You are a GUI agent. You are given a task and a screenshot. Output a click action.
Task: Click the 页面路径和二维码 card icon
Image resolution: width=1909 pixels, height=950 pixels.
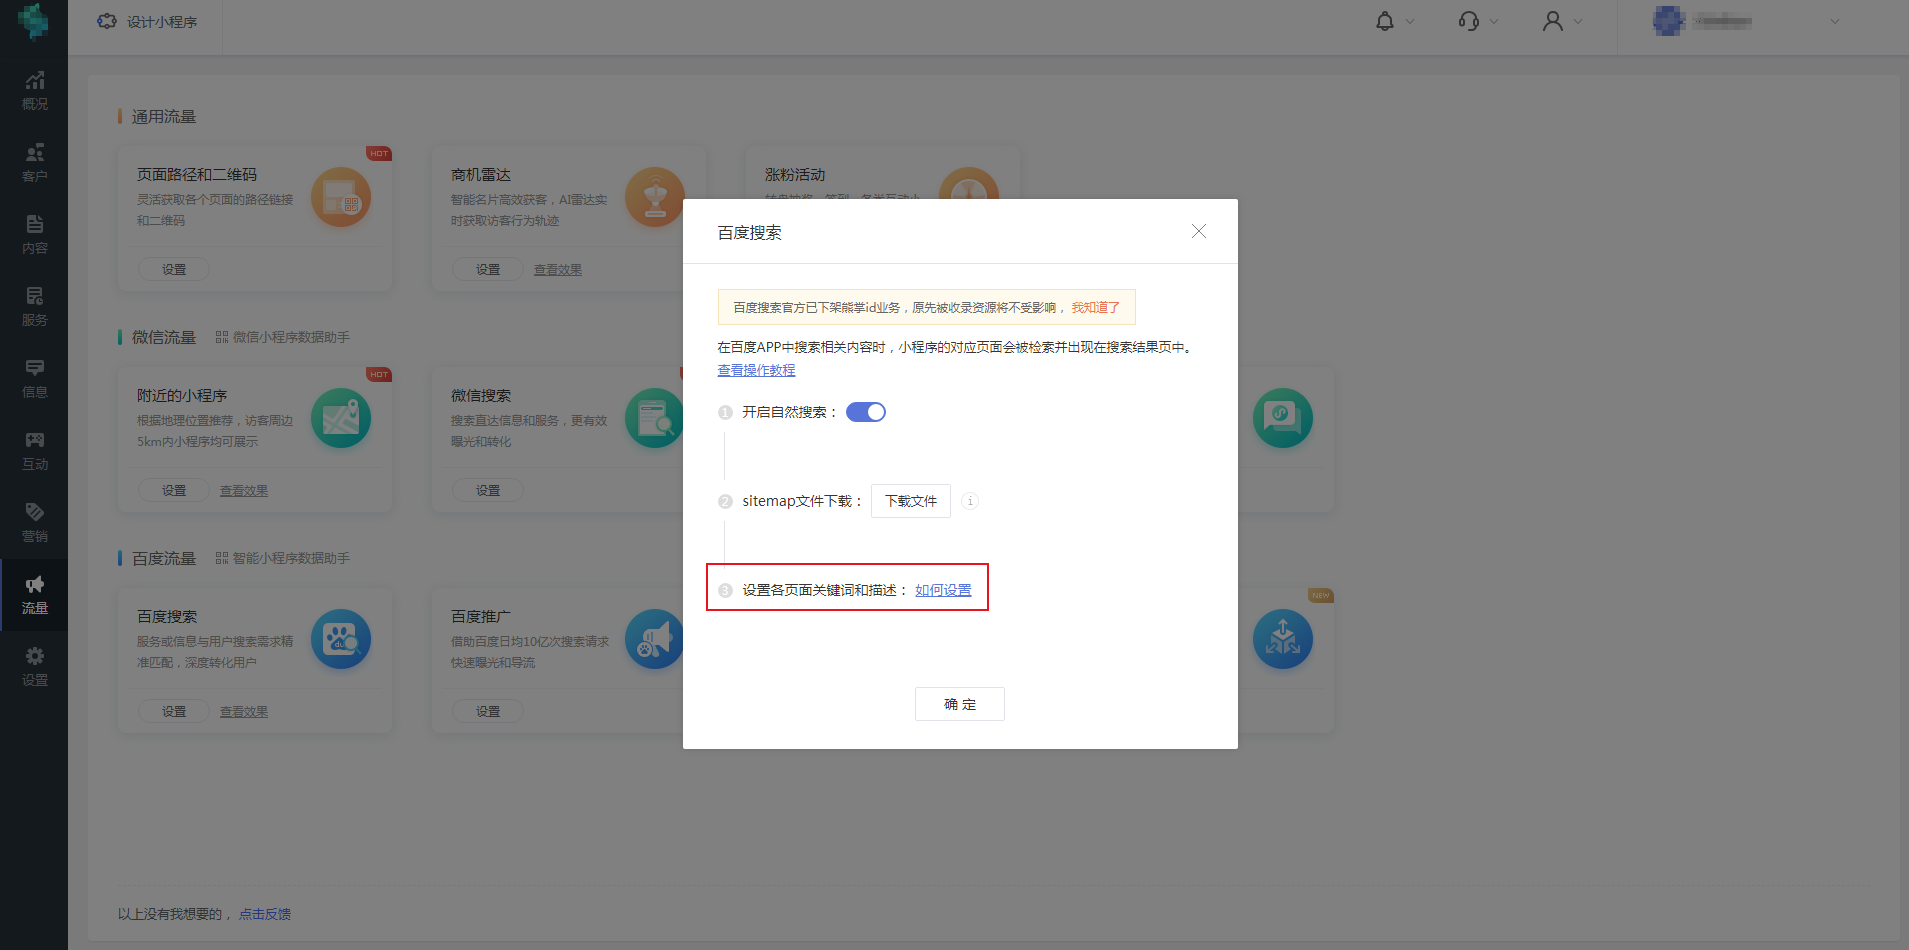click(341, 197)
